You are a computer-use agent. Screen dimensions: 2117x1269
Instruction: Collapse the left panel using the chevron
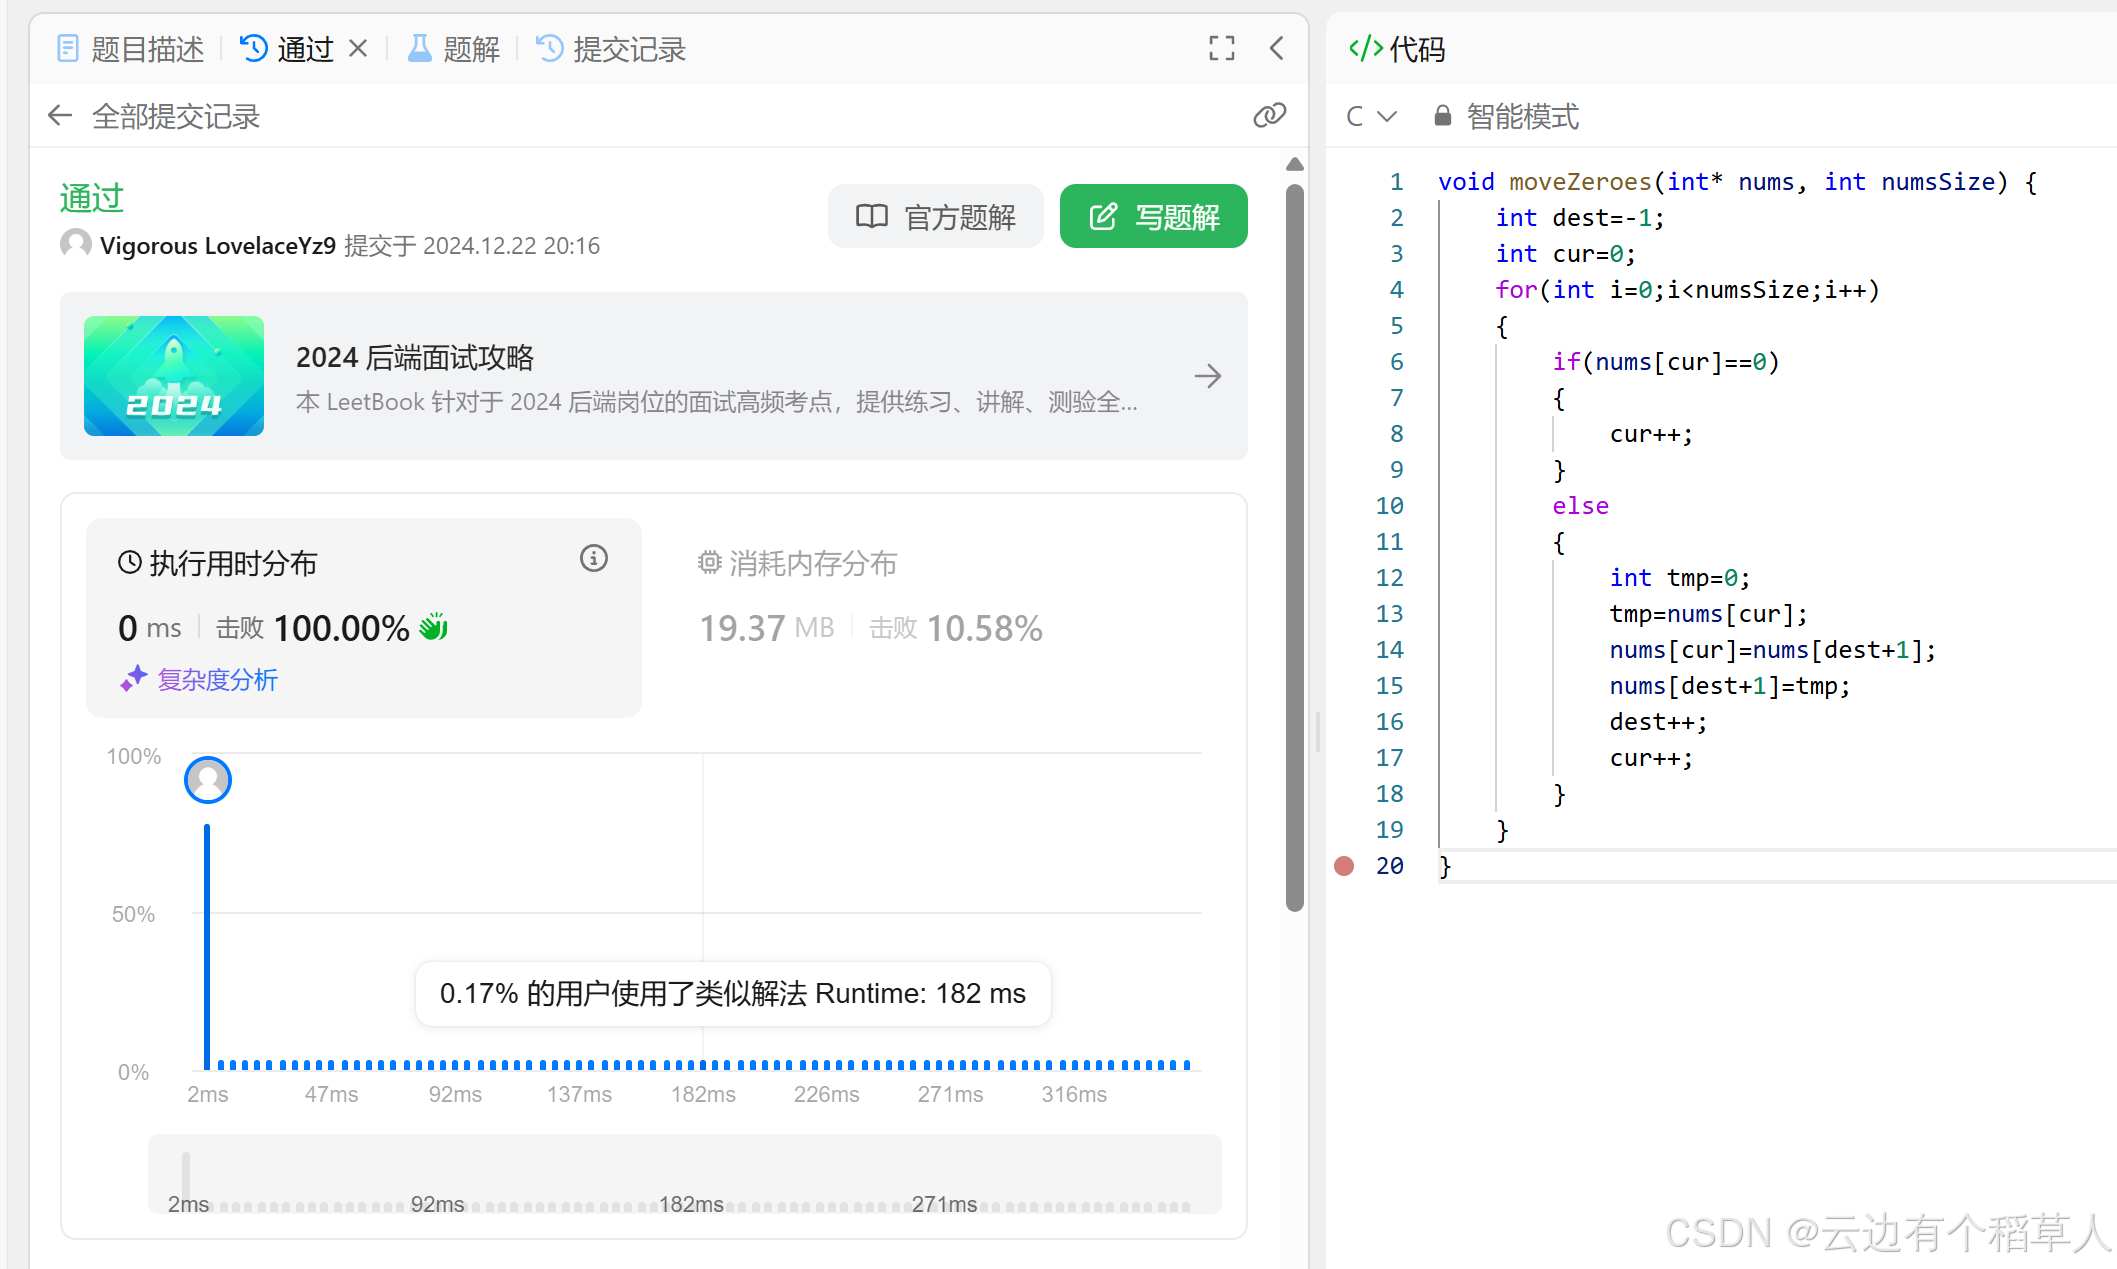[1277, 48]
